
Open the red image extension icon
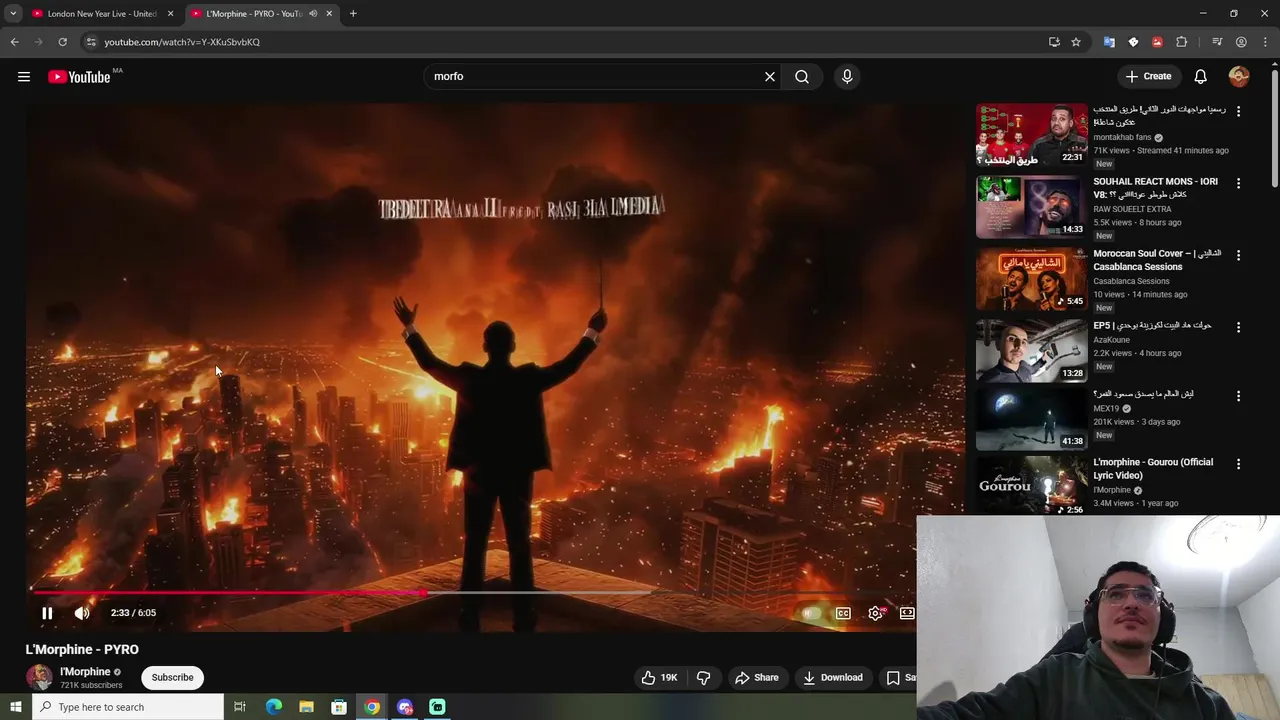1157,42
